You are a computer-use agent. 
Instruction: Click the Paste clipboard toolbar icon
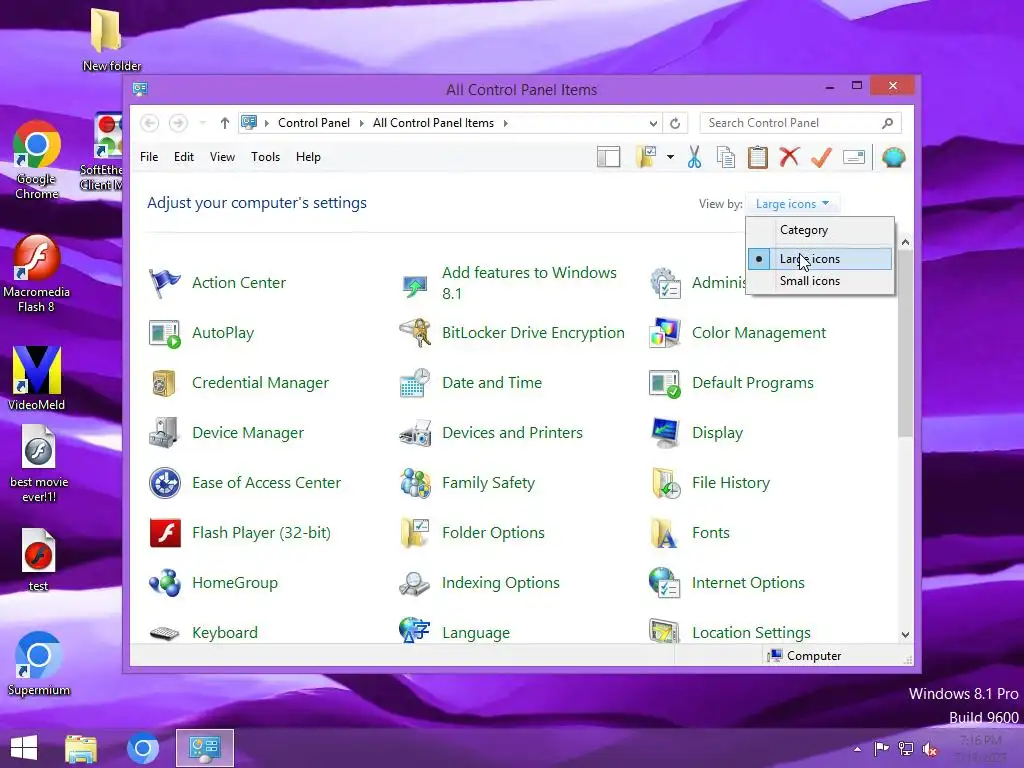tap(758, 157)
